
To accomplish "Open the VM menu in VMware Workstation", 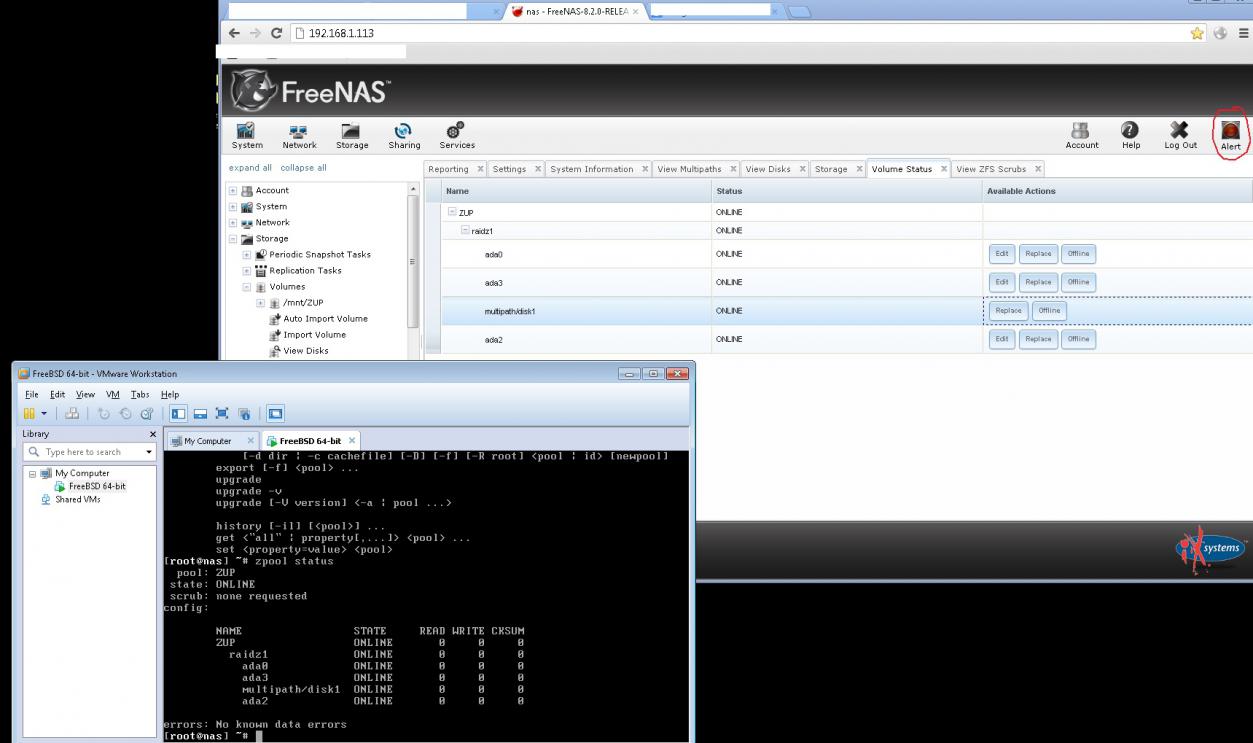I will coord(113,394).
